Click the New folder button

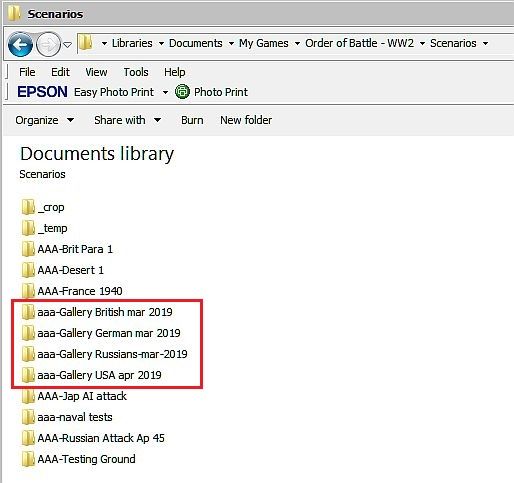(x=246, y=120)
